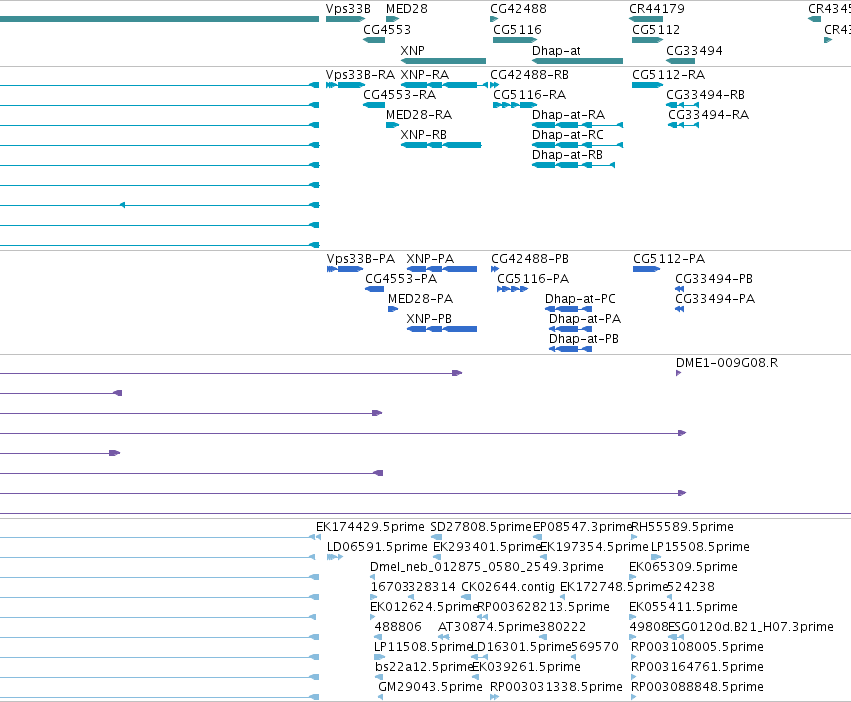Click the CG42488-RB transcript label

click(x=529, y=74)
